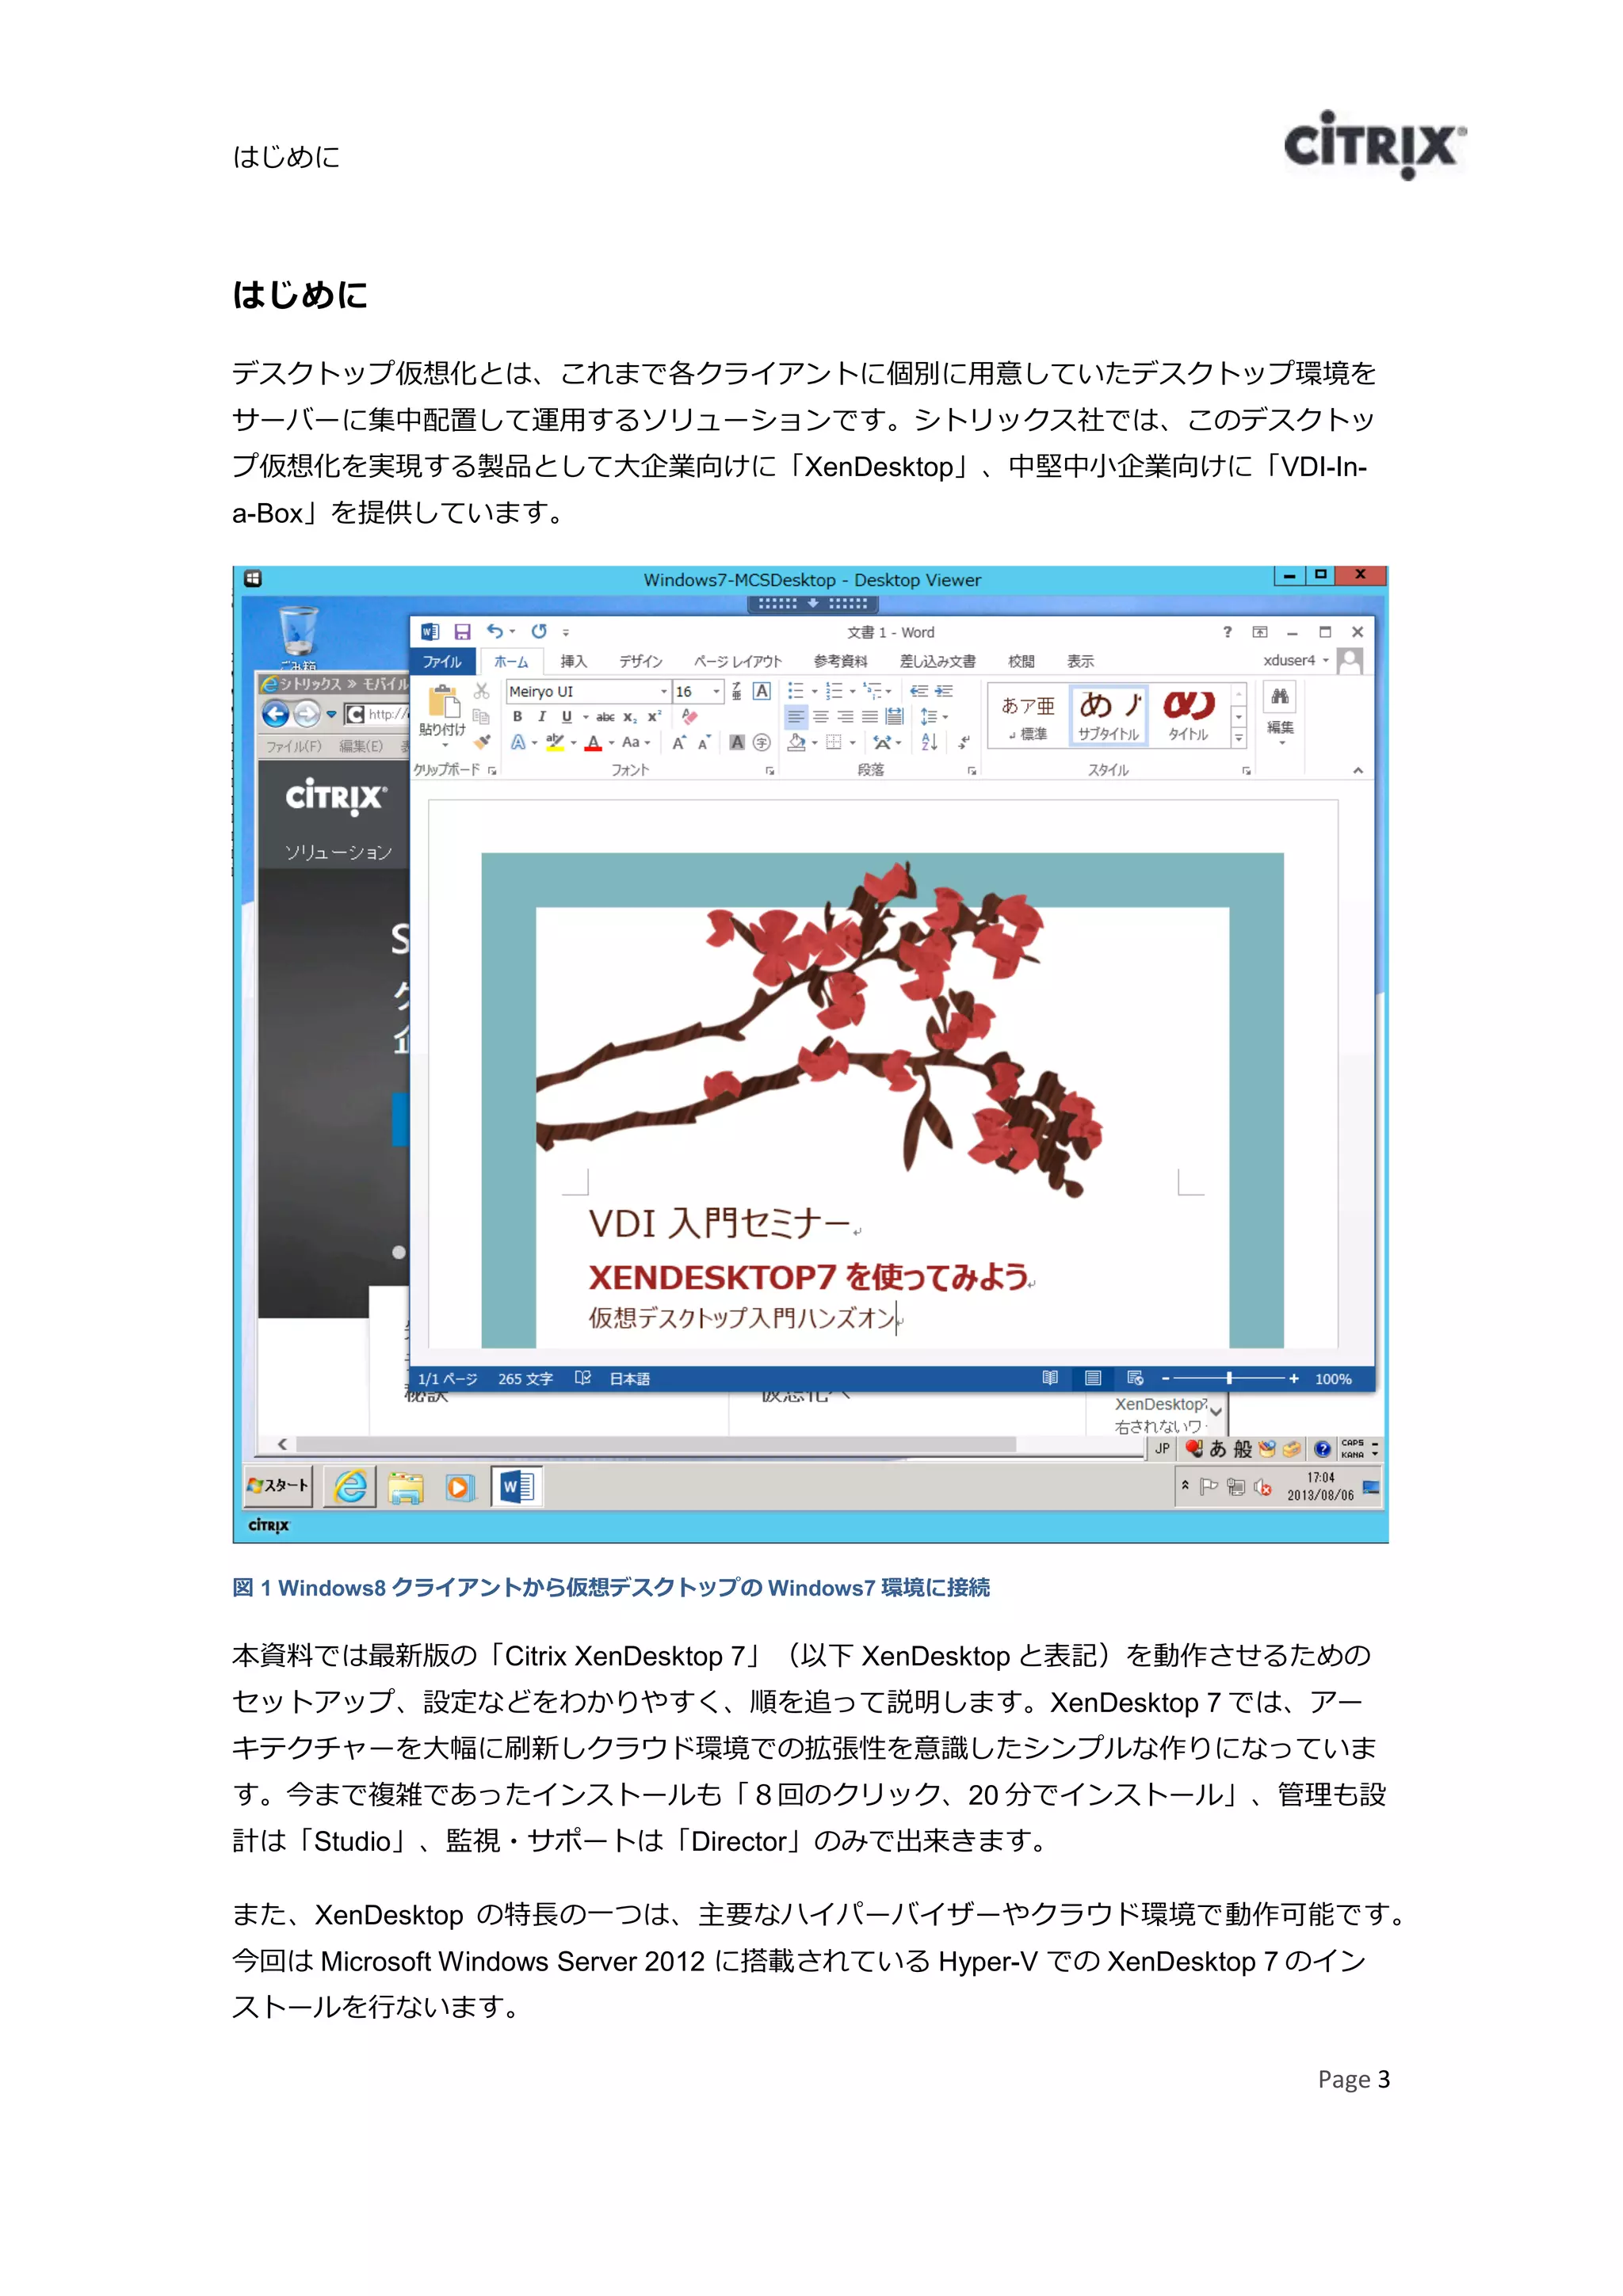Click the Save icon in Word's quick access toolbar

462,632
